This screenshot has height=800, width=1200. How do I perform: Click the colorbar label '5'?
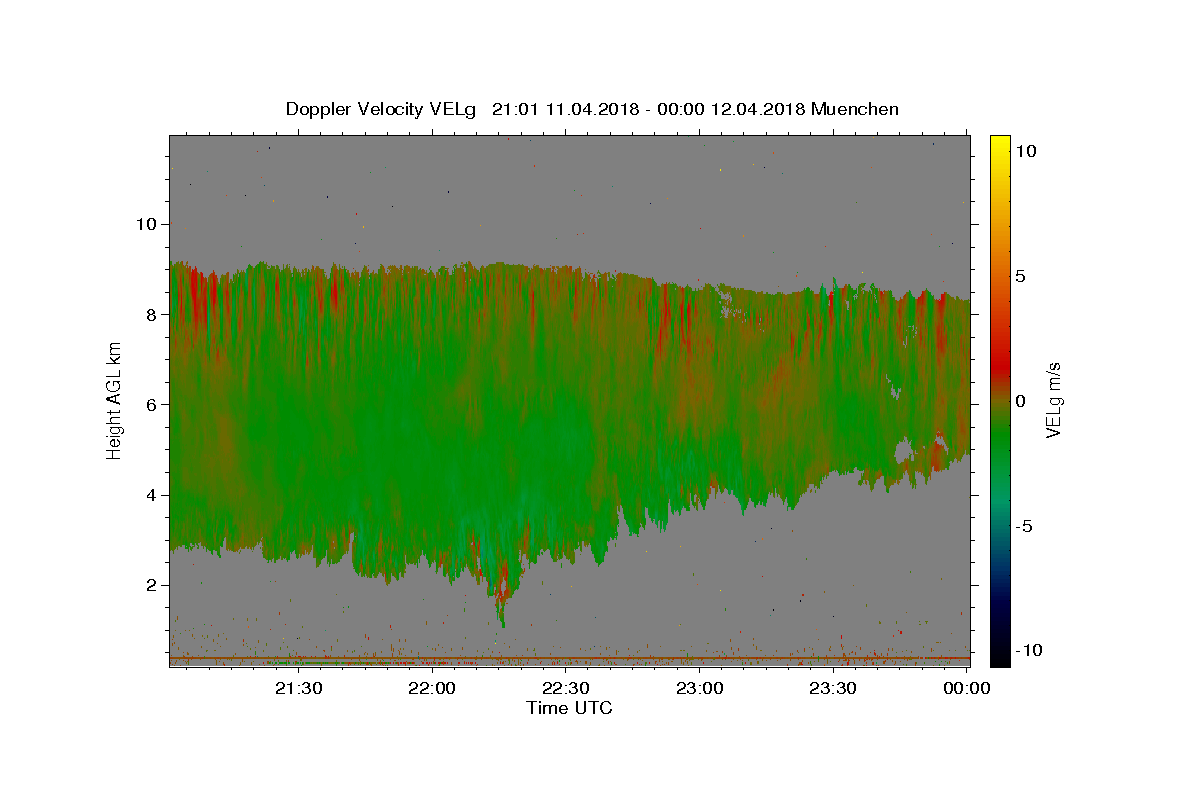(x=1020, y=275)
